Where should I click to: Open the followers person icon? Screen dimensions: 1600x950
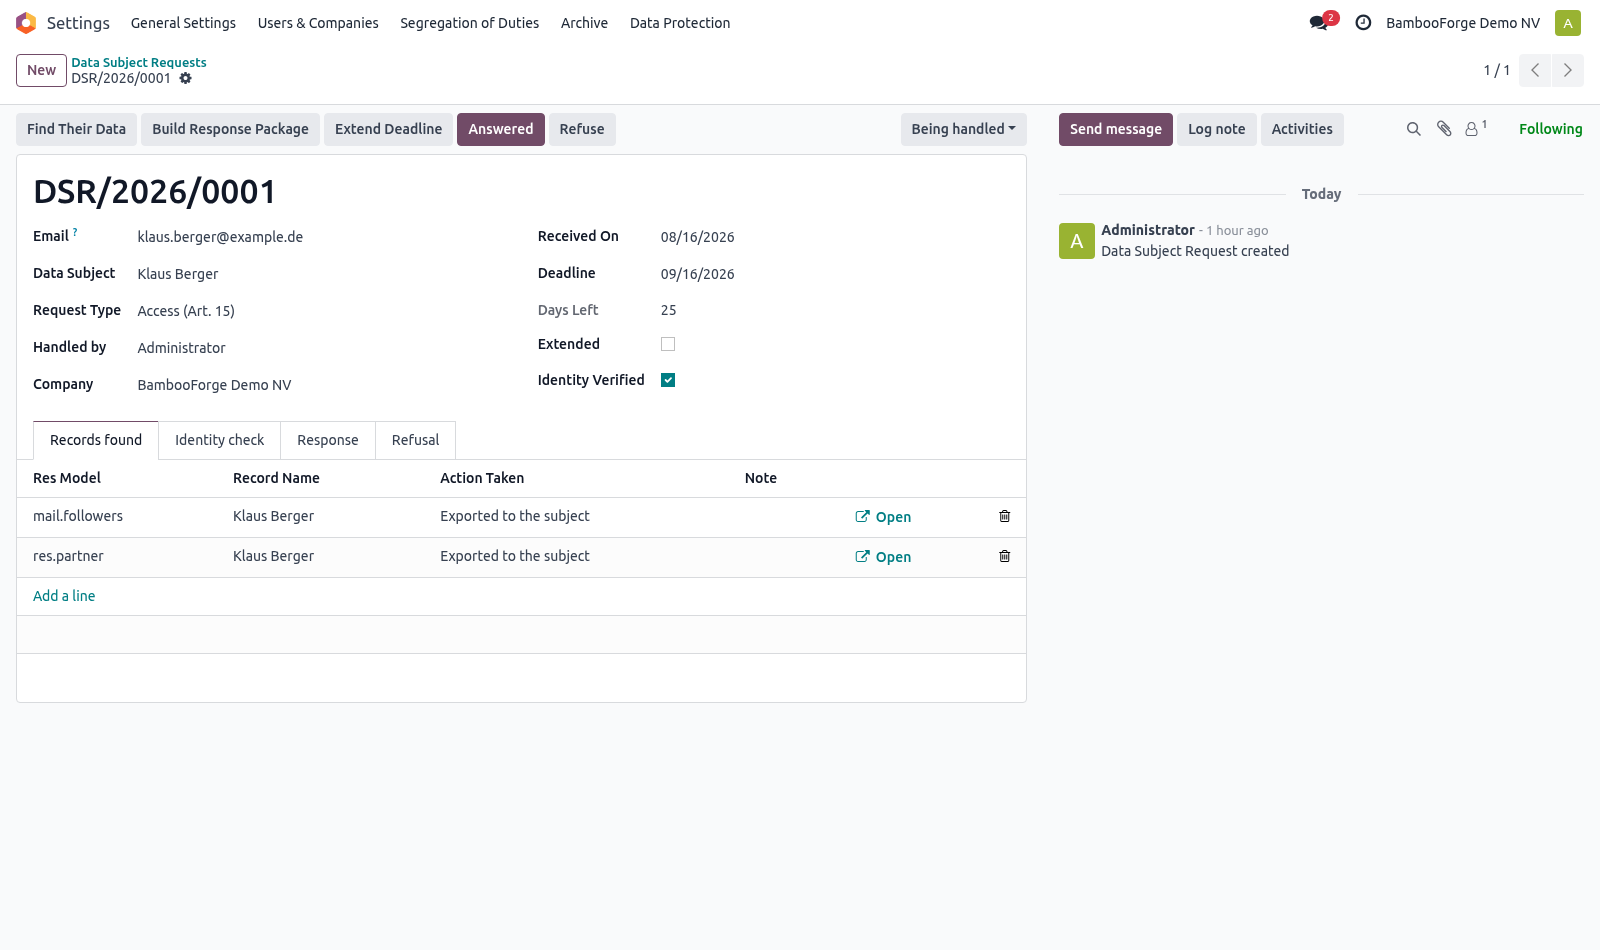tap(1476, 128)
